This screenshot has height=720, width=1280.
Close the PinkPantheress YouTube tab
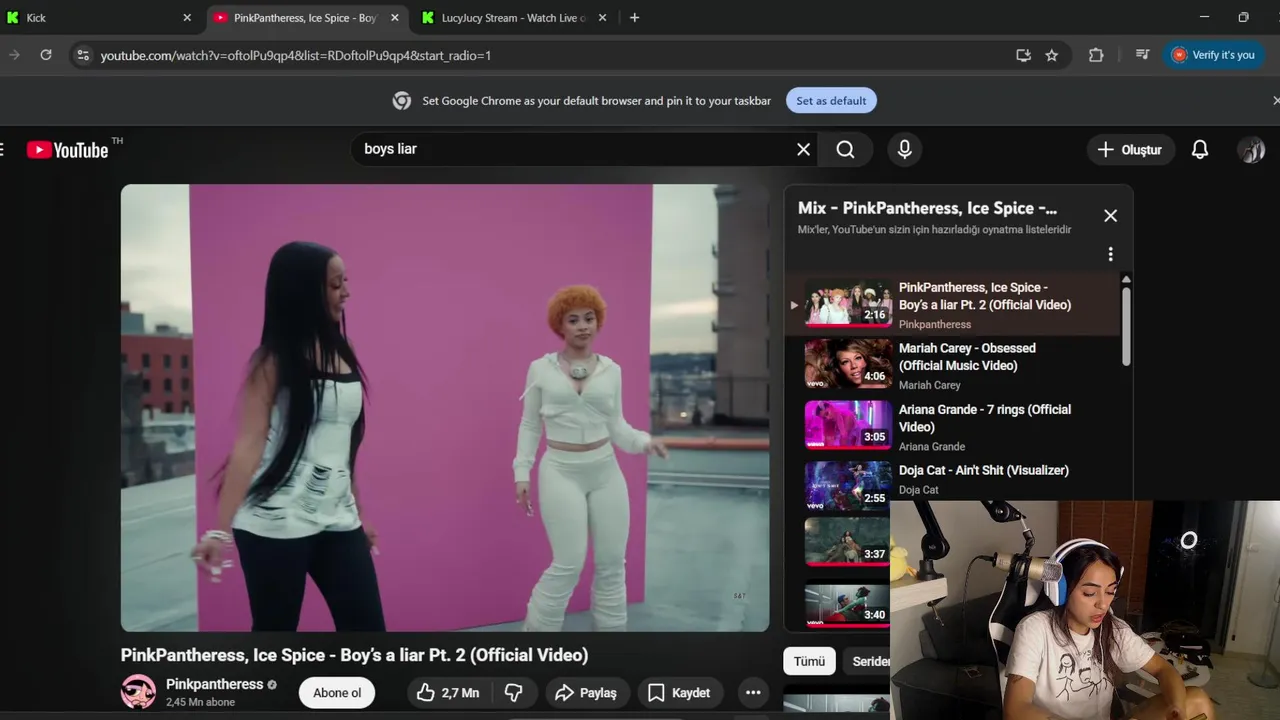pyautogui.click(x=395, y=18)
